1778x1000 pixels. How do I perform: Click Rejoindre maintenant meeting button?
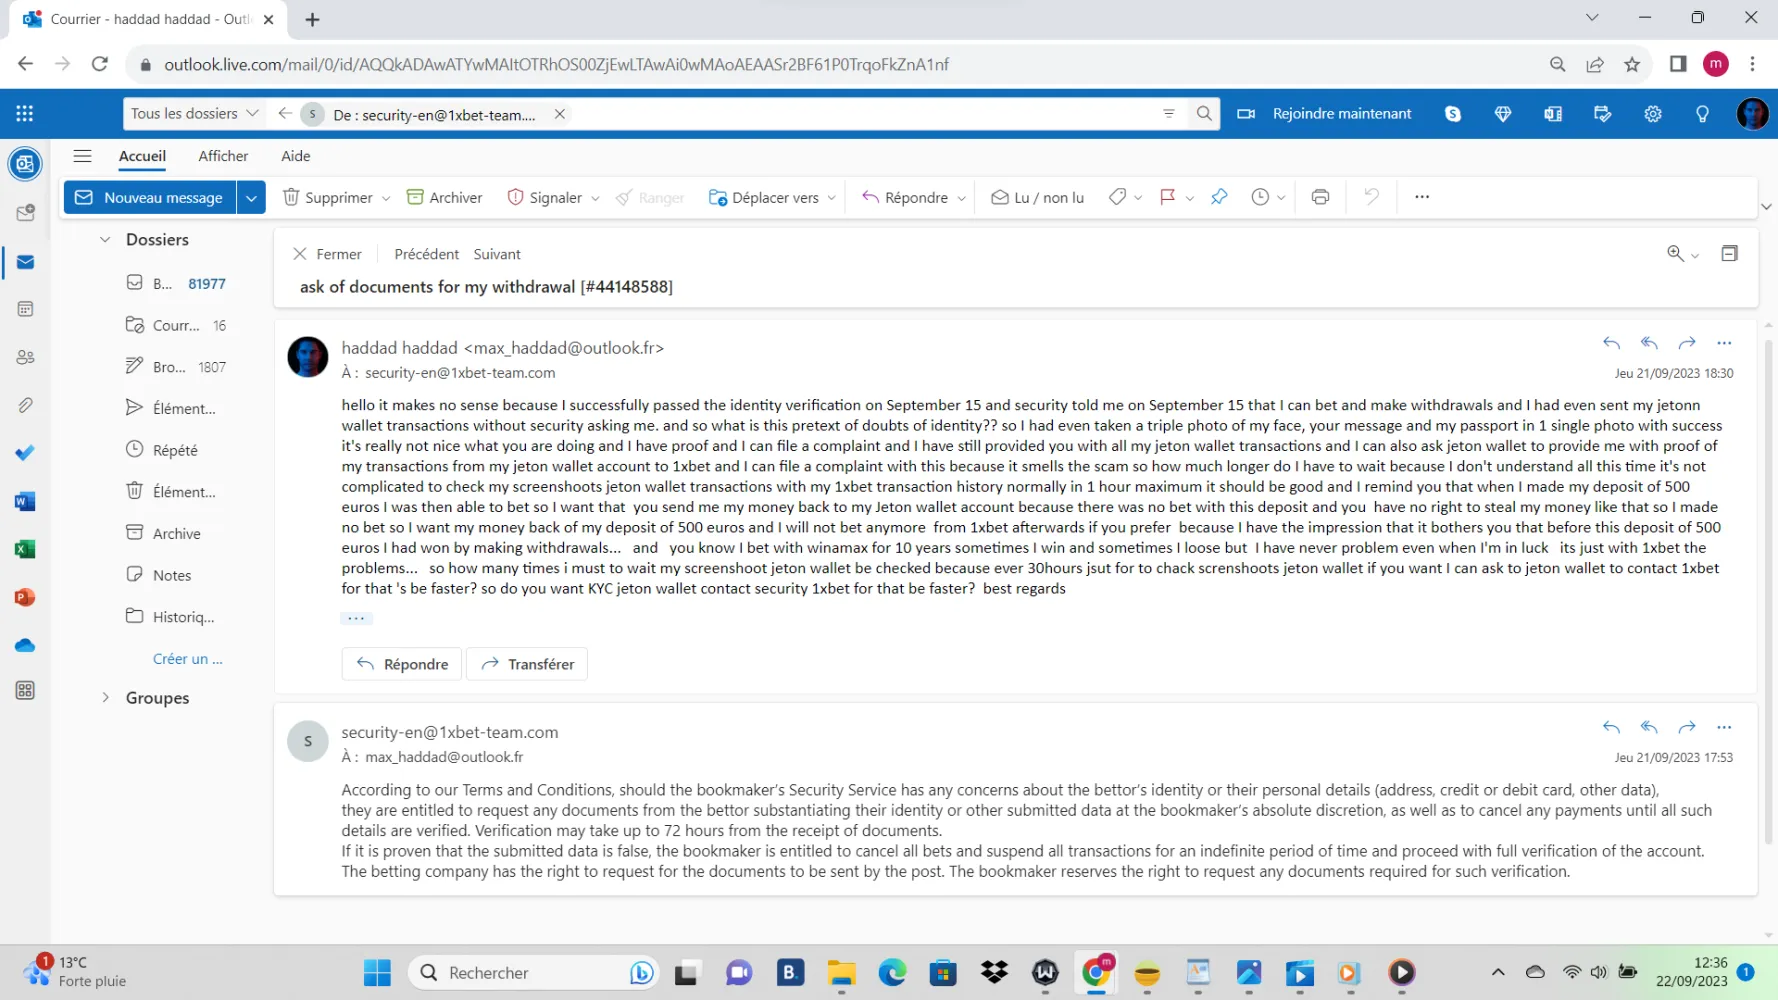(x=1325, y=114)
